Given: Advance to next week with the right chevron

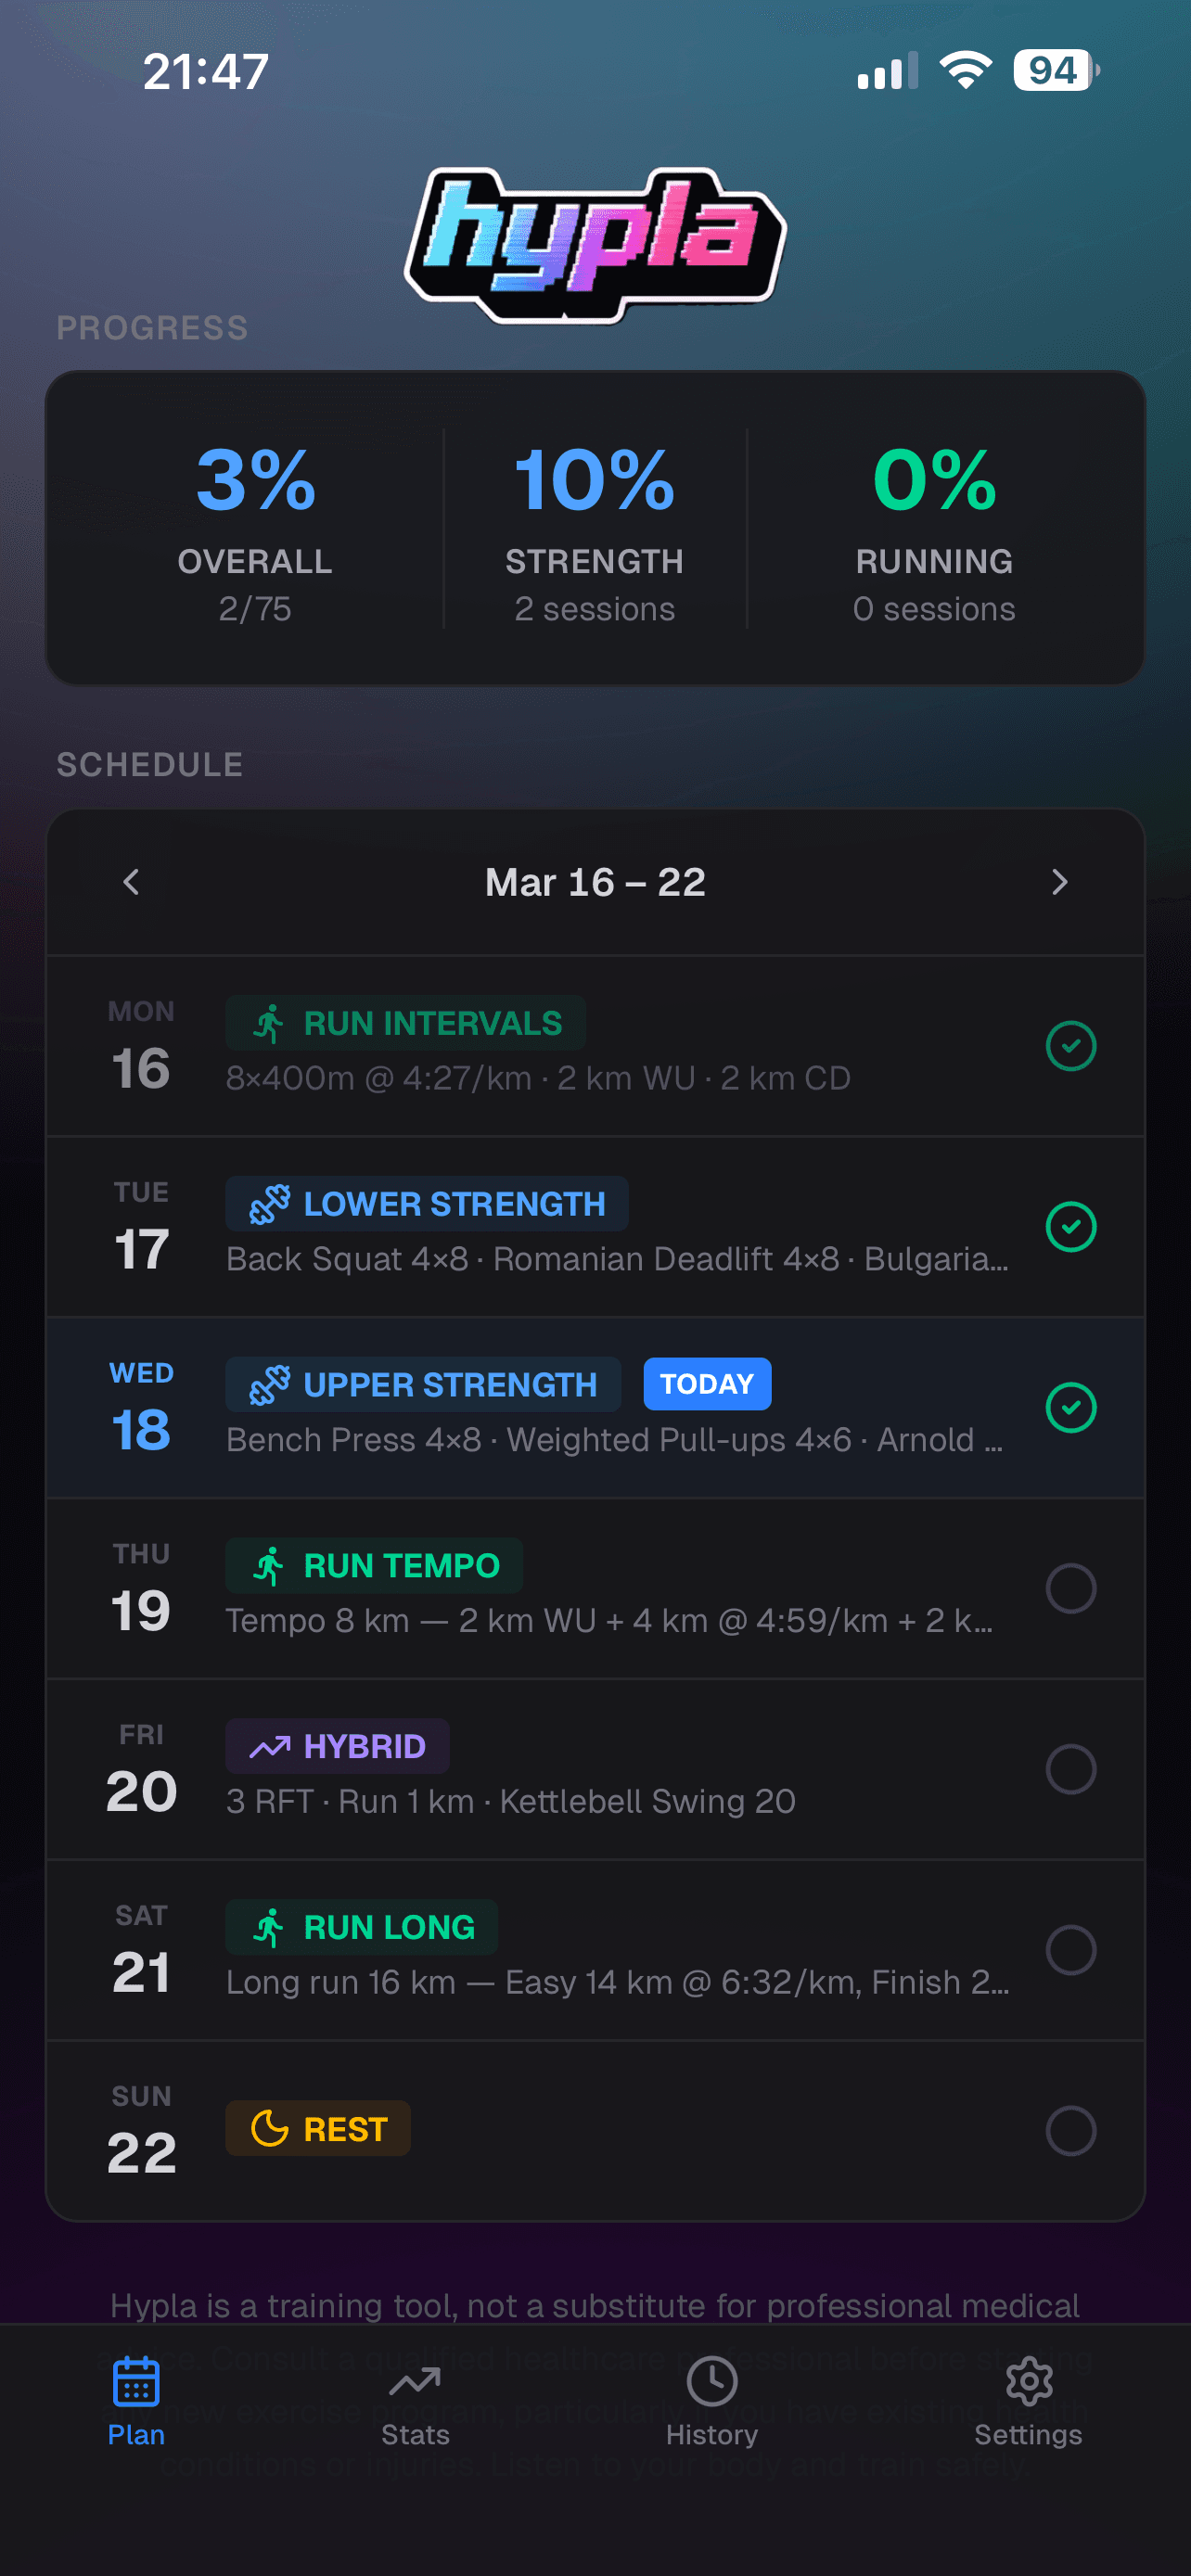Looking at the screenshot, I should click(1060, 881).
